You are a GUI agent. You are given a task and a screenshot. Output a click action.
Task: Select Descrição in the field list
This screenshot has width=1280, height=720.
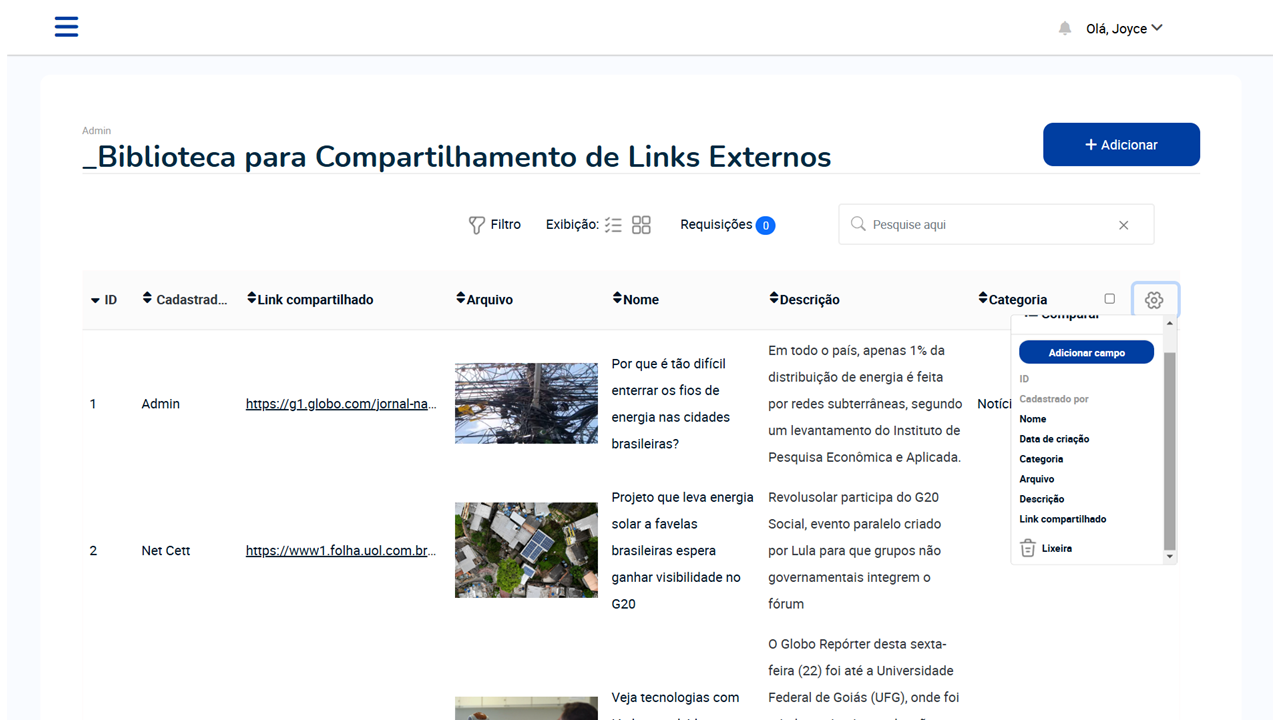coord(1042,499)
